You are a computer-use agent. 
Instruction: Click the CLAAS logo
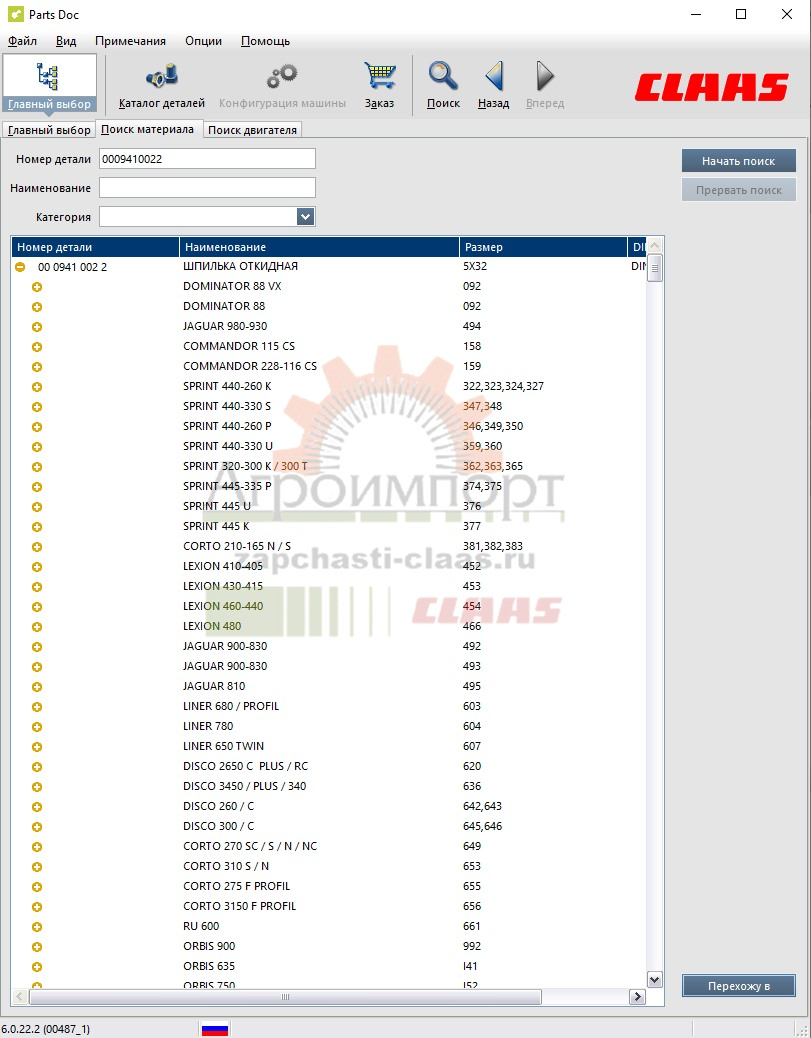(x=712, y=87)
